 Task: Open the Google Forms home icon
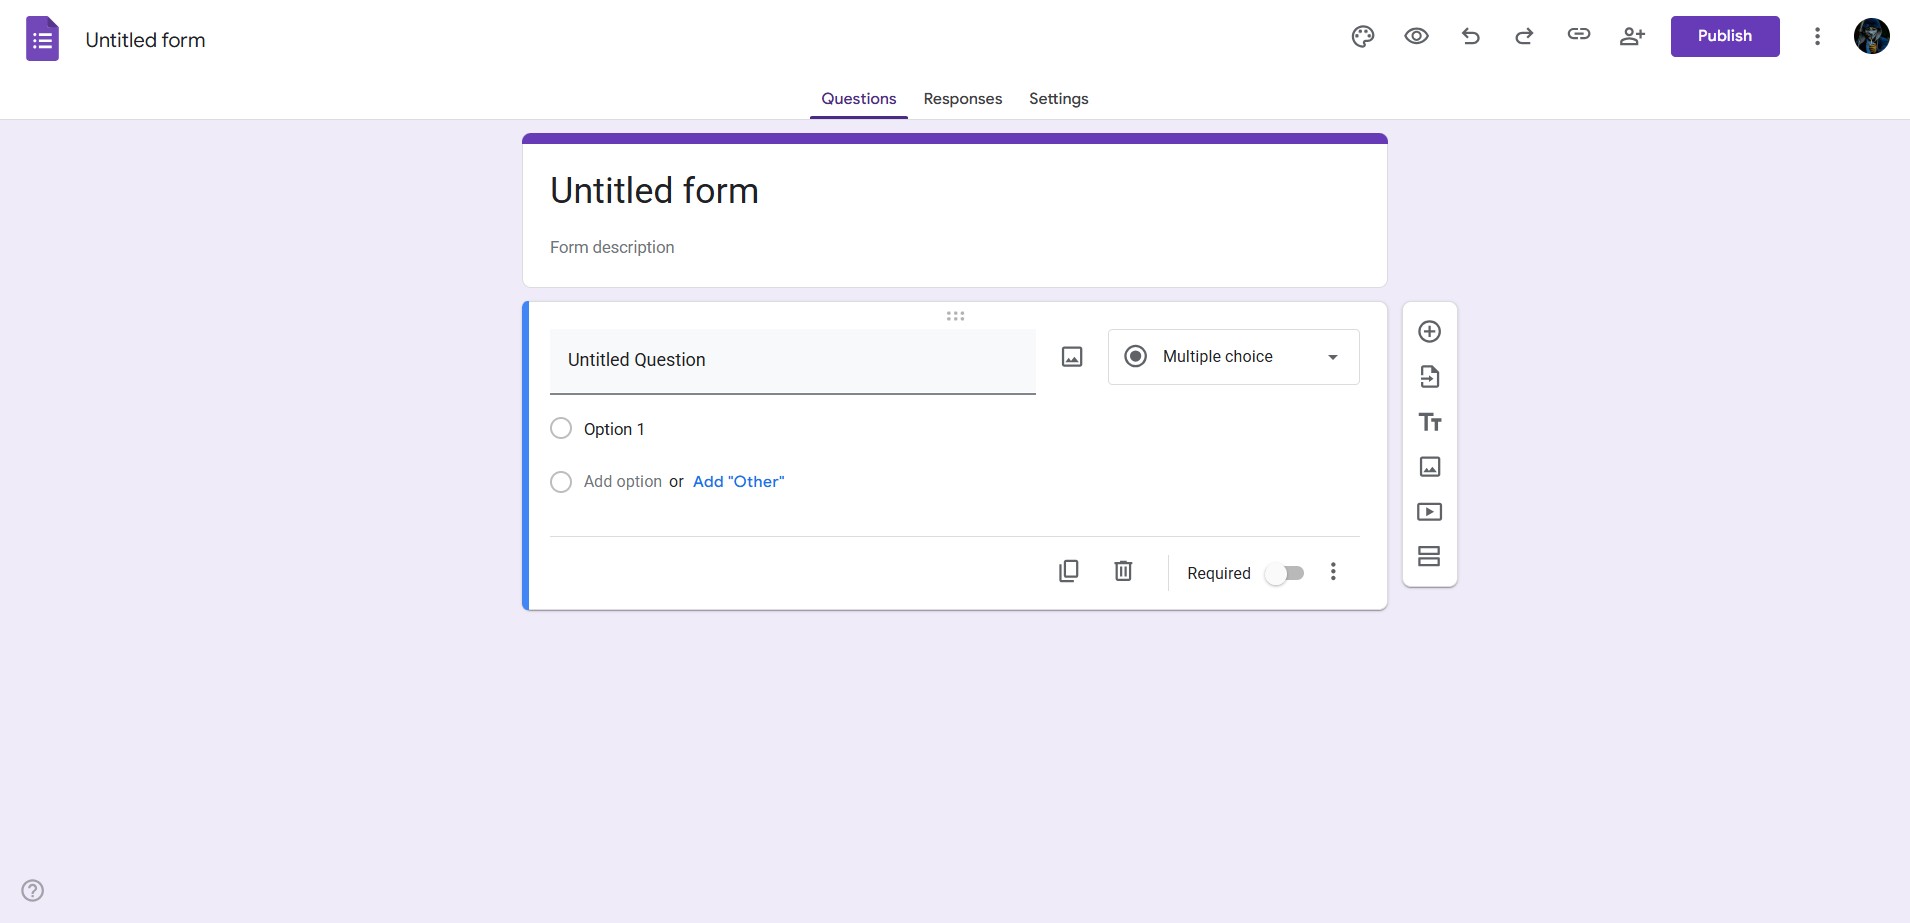point(42,39)
